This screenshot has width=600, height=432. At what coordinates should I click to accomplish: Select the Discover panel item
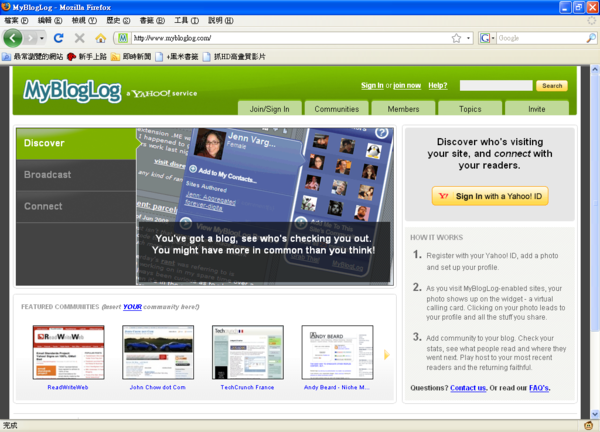tap(76, 143)
